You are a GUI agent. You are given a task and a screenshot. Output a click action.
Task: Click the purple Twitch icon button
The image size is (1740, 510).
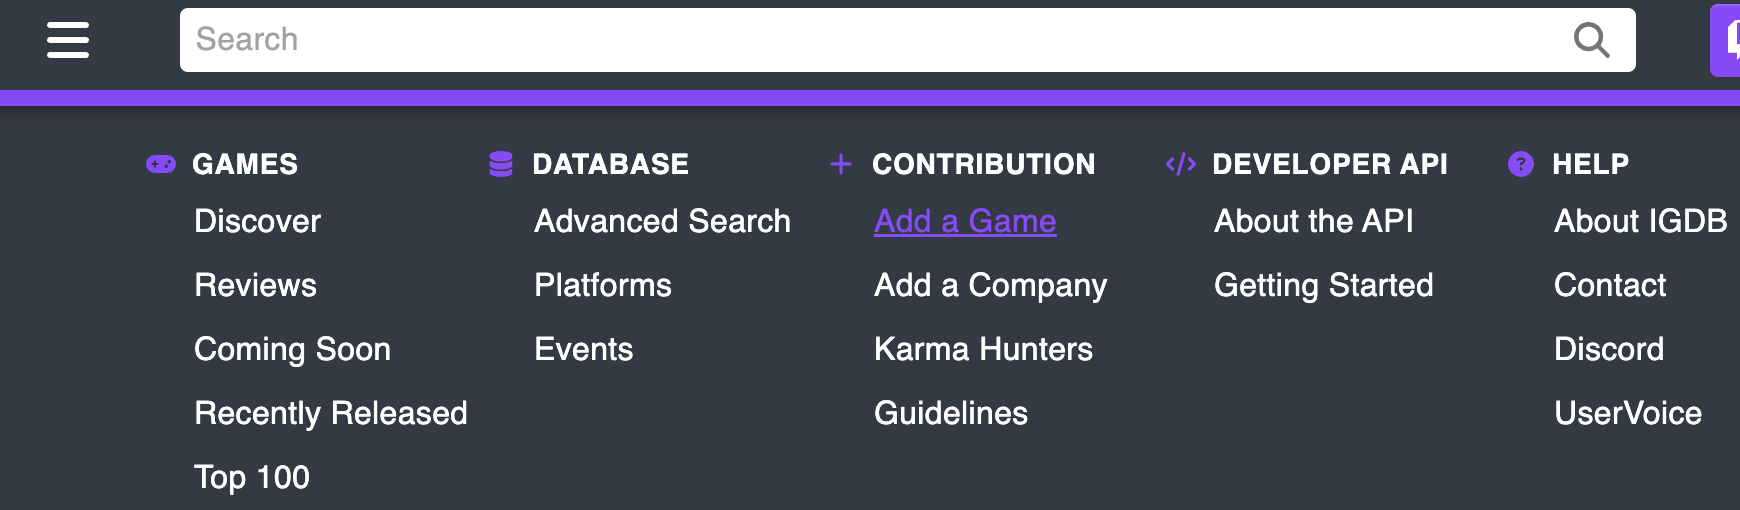(1728, 40)
